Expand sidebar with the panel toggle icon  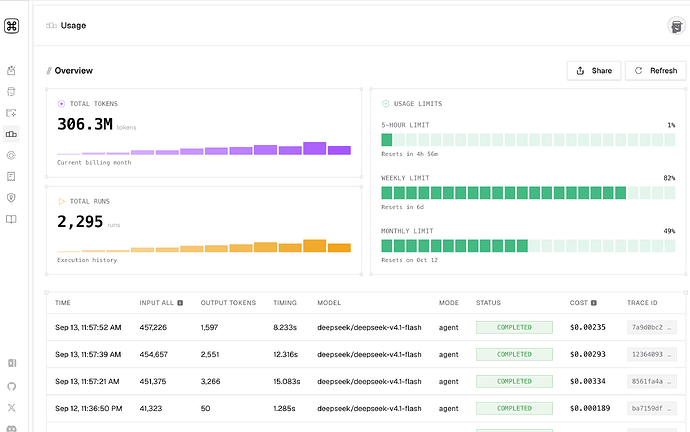12,363
